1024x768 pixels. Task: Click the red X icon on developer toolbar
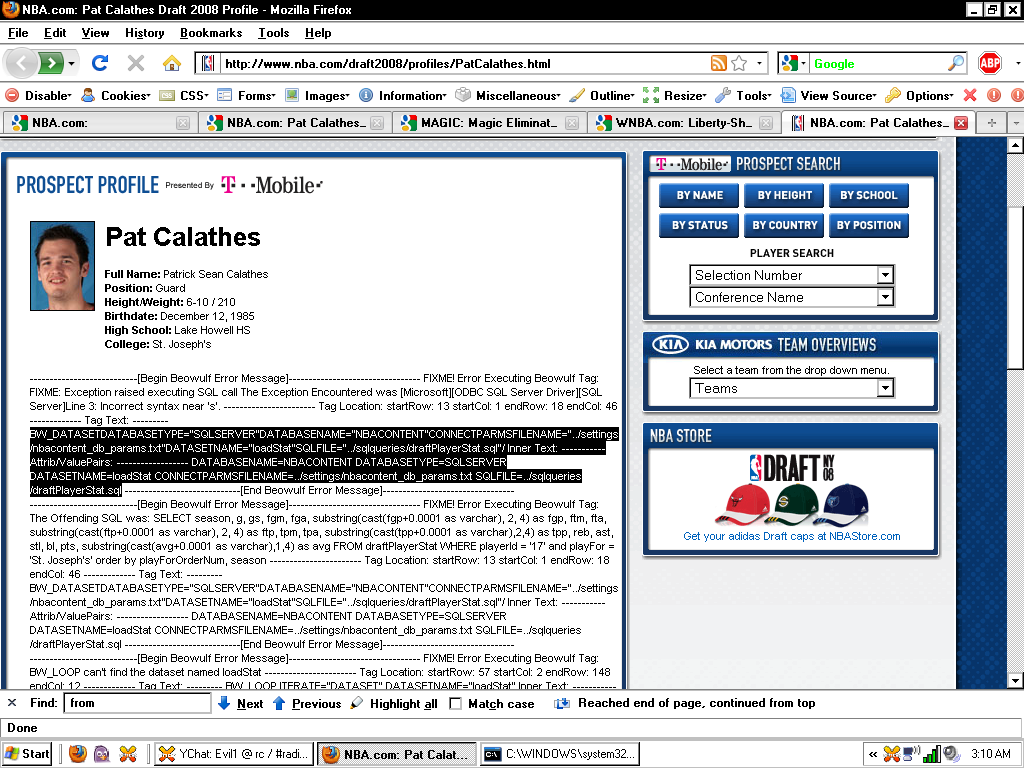coord(970,95)
